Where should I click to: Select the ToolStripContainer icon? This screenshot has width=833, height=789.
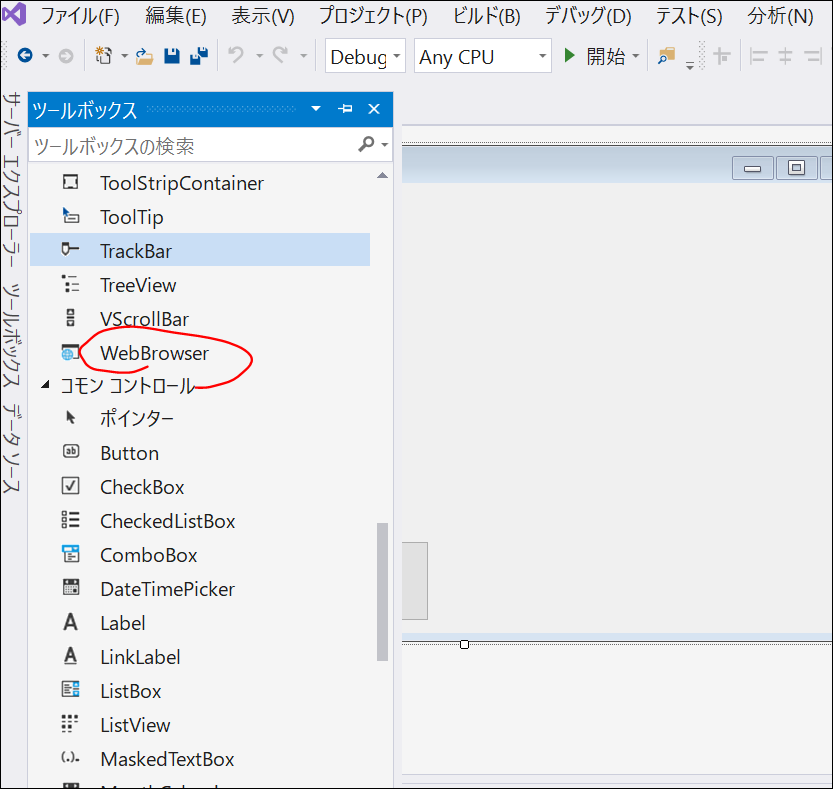click(71, 182)
